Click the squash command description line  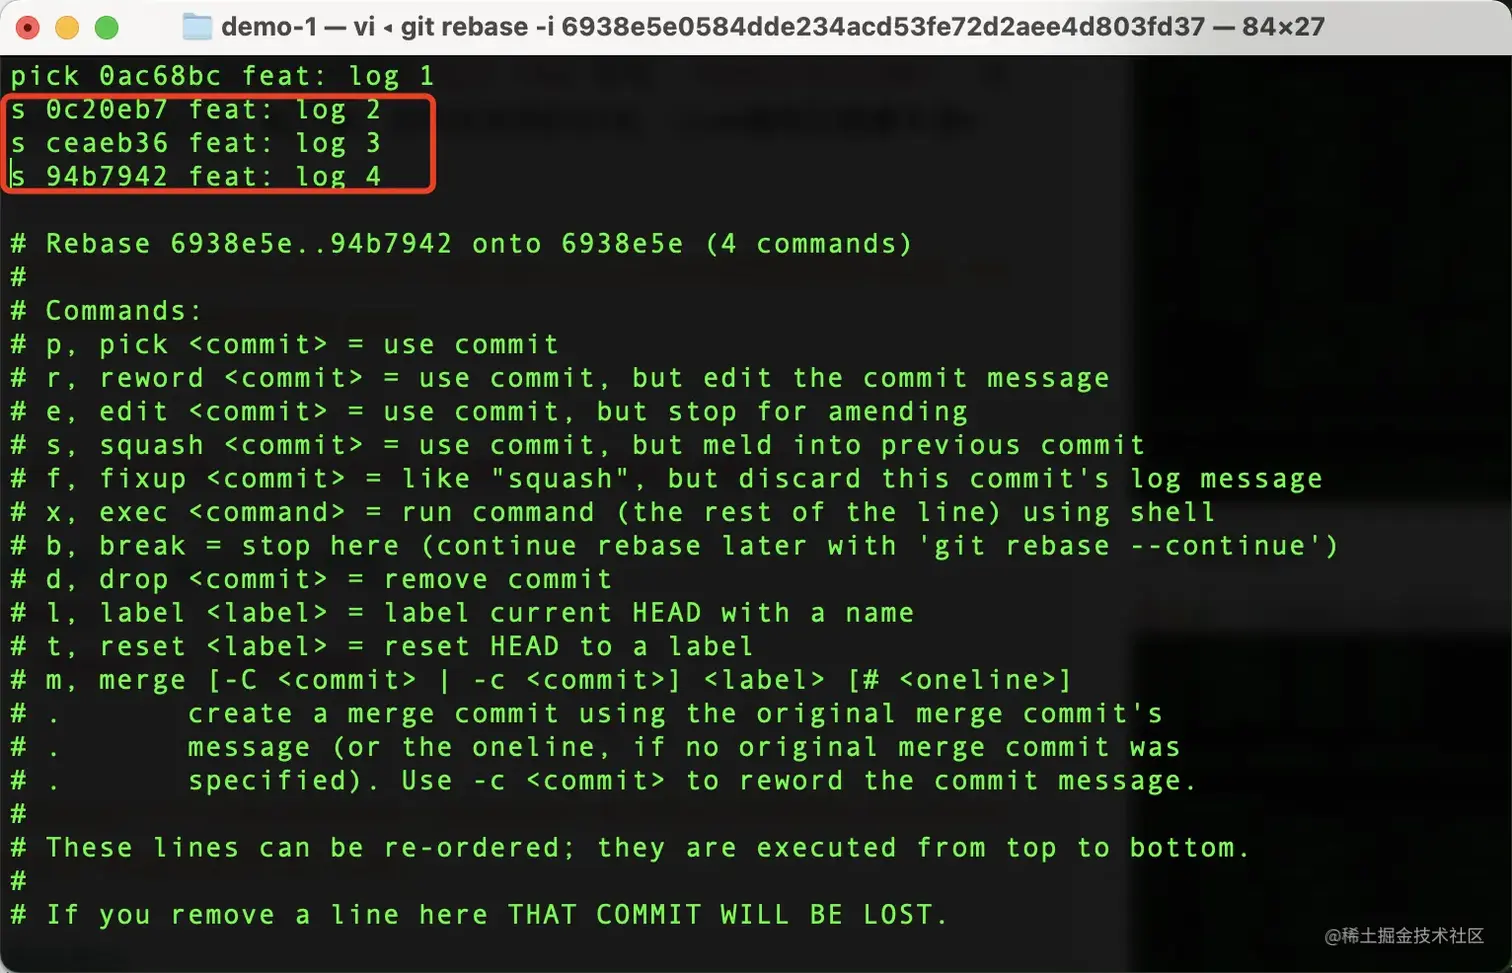coord(577,445)
